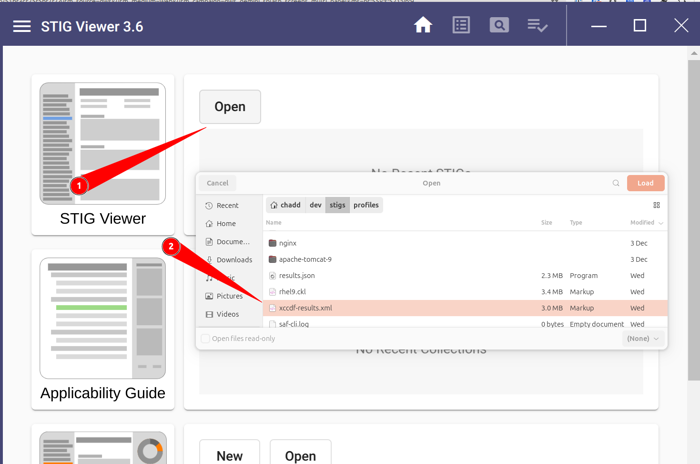Select Downloads in the file dialog sidebar

(x=233, y=260)
